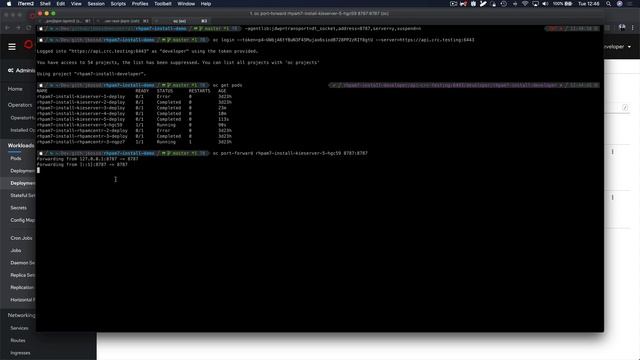This screenshot has height=360, width=640.
Task: Click the Red Hat logo in the console
Action: 28,44
